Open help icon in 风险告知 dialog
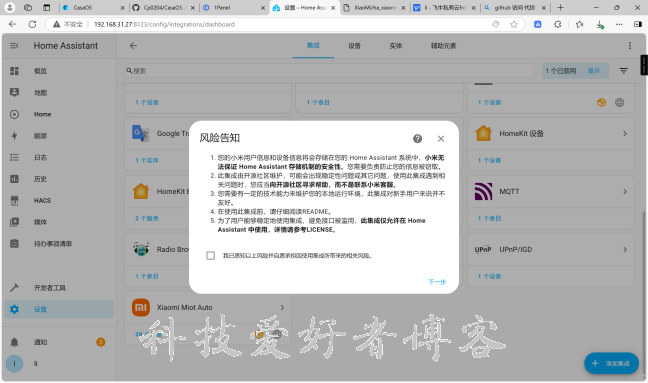Image resolution: width=648 pixels, height=383 pixels. point(417,139)
